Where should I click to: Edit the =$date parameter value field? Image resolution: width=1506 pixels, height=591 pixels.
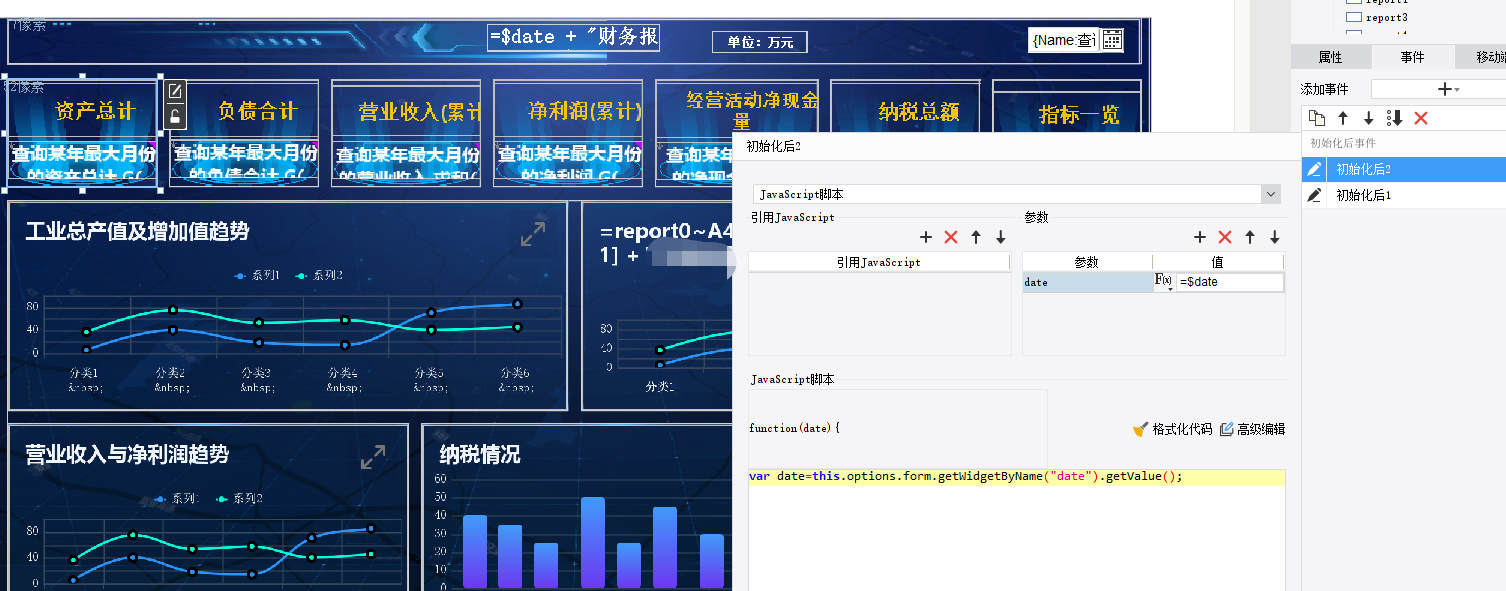click(x=1230, y=283)
